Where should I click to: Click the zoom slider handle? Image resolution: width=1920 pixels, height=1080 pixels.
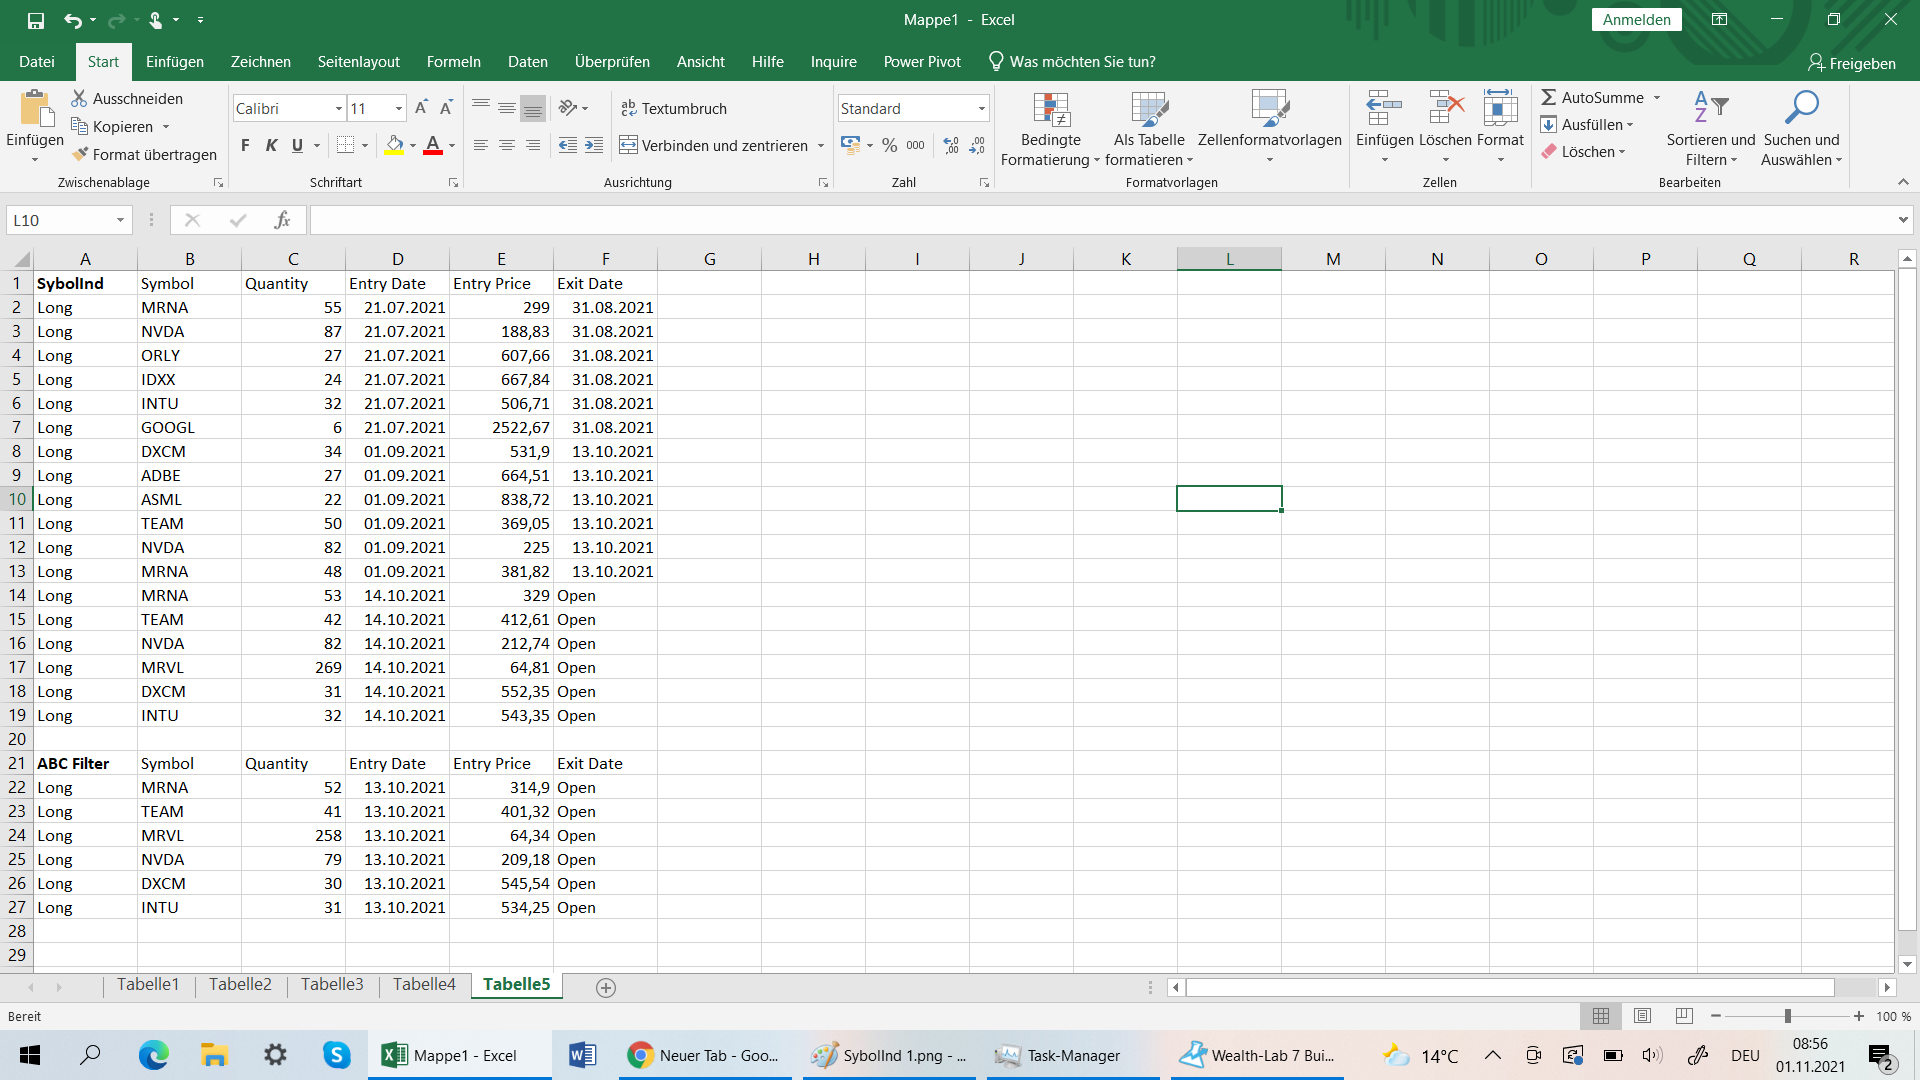[1787, 1016]
